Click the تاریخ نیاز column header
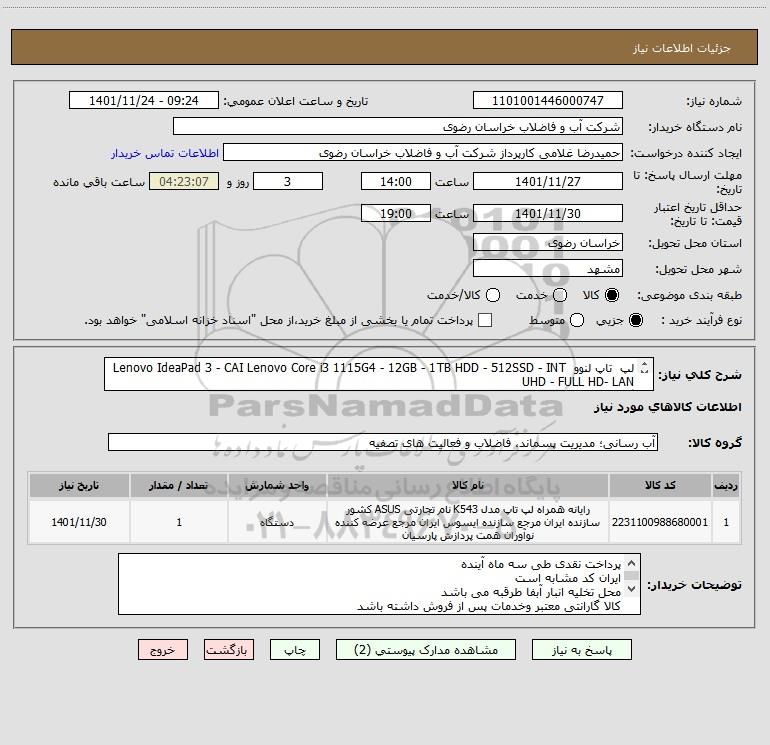Screen dimensions: 770x745 coord(79,485)
